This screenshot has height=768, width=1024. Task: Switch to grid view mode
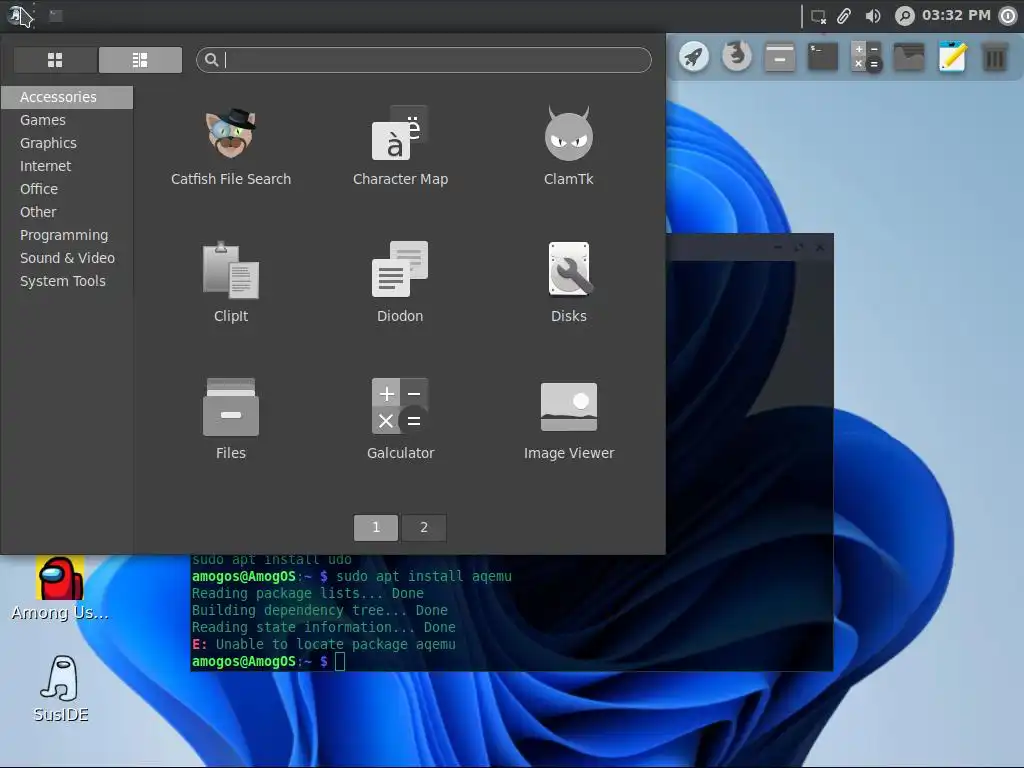coord(56,60)
